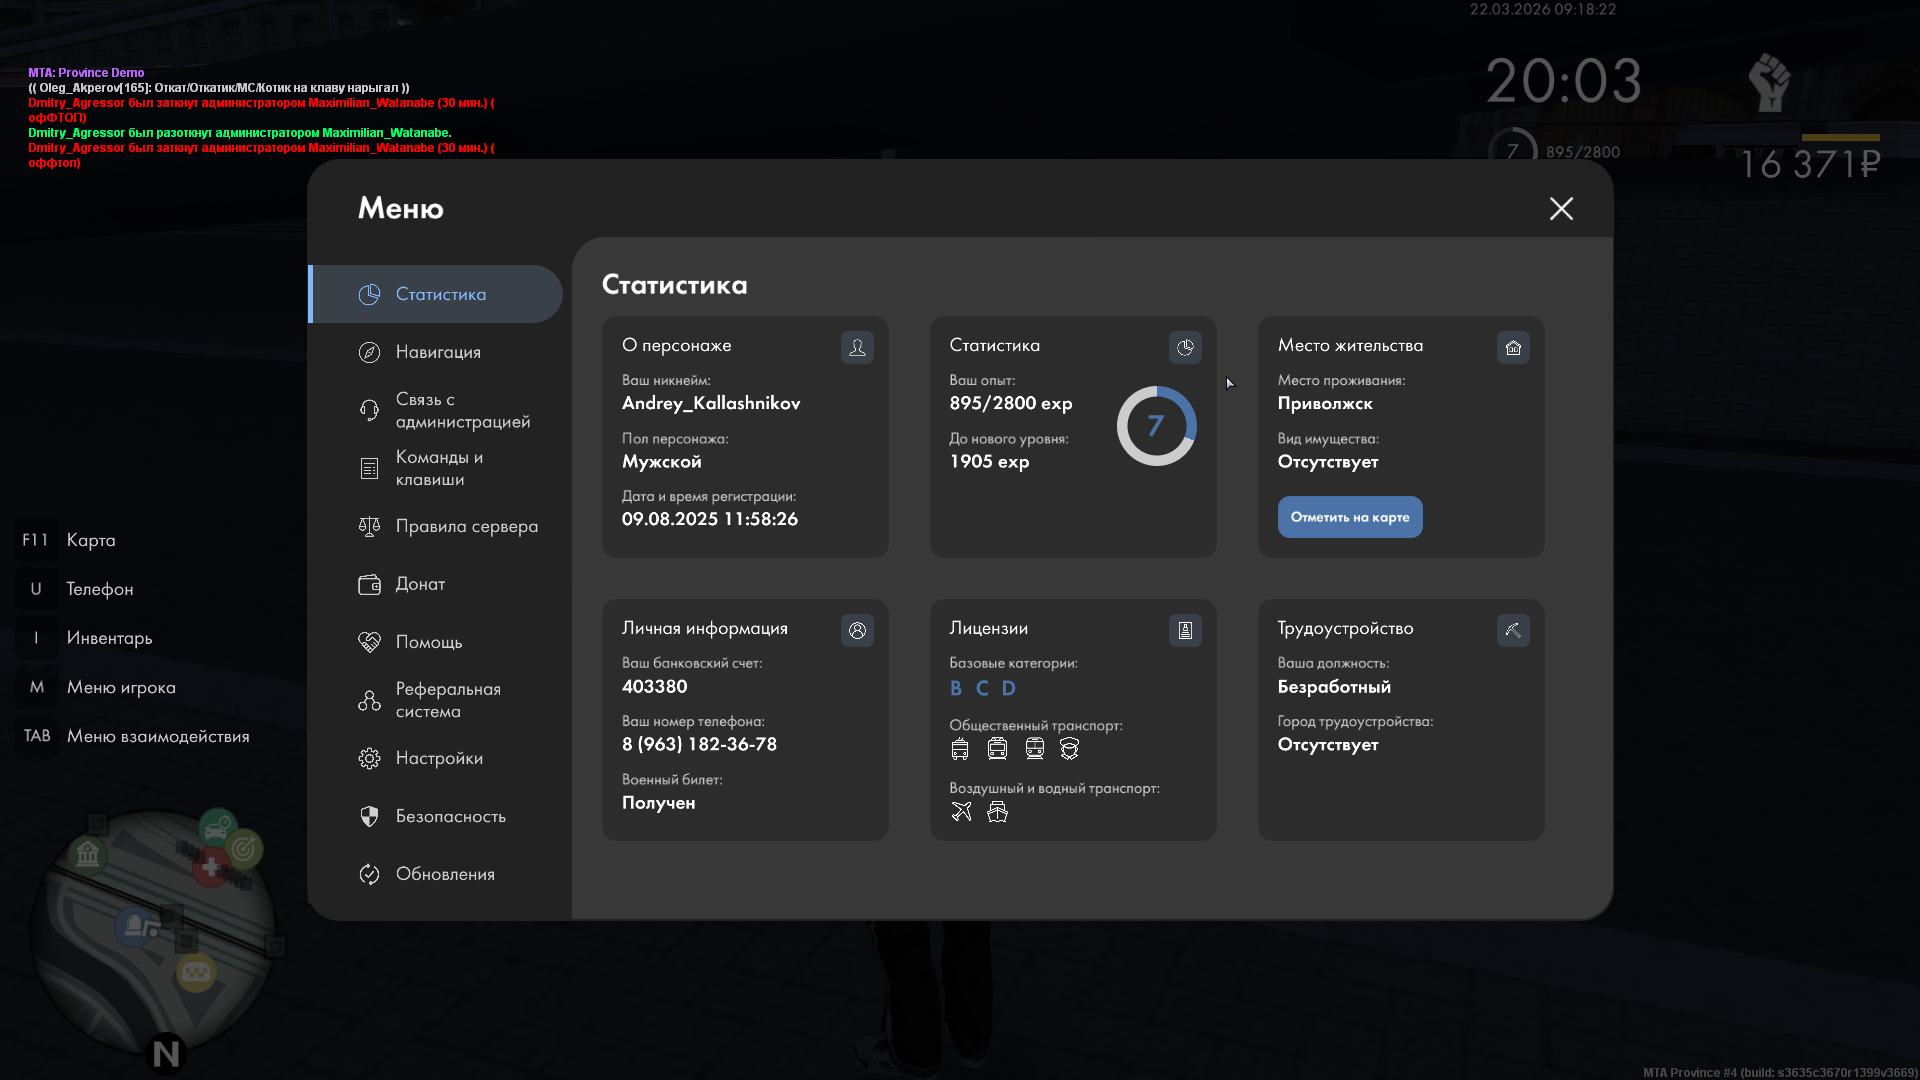This screenshot has width=1920, height=1080.
Task: Click the airplane license icon
Action: click(961, 812)
